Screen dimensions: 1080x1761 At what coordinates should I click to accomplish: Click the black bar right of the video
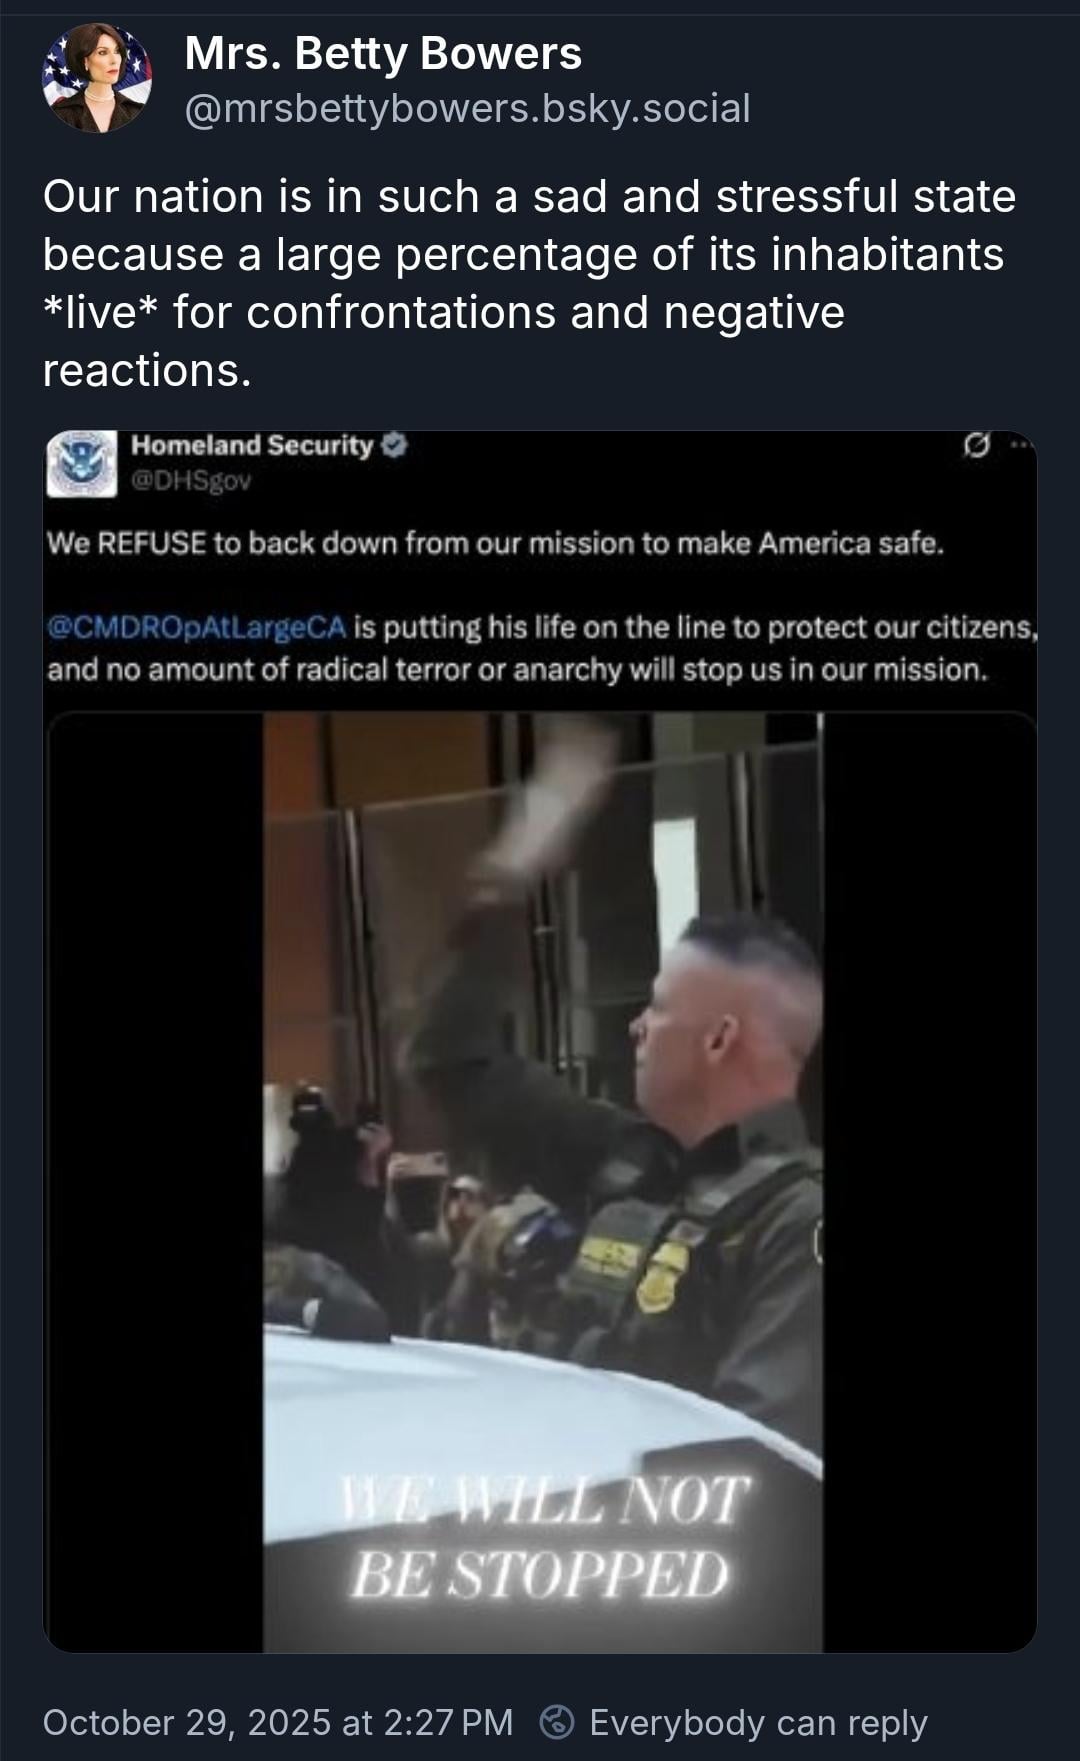(x=929, y=1180)
